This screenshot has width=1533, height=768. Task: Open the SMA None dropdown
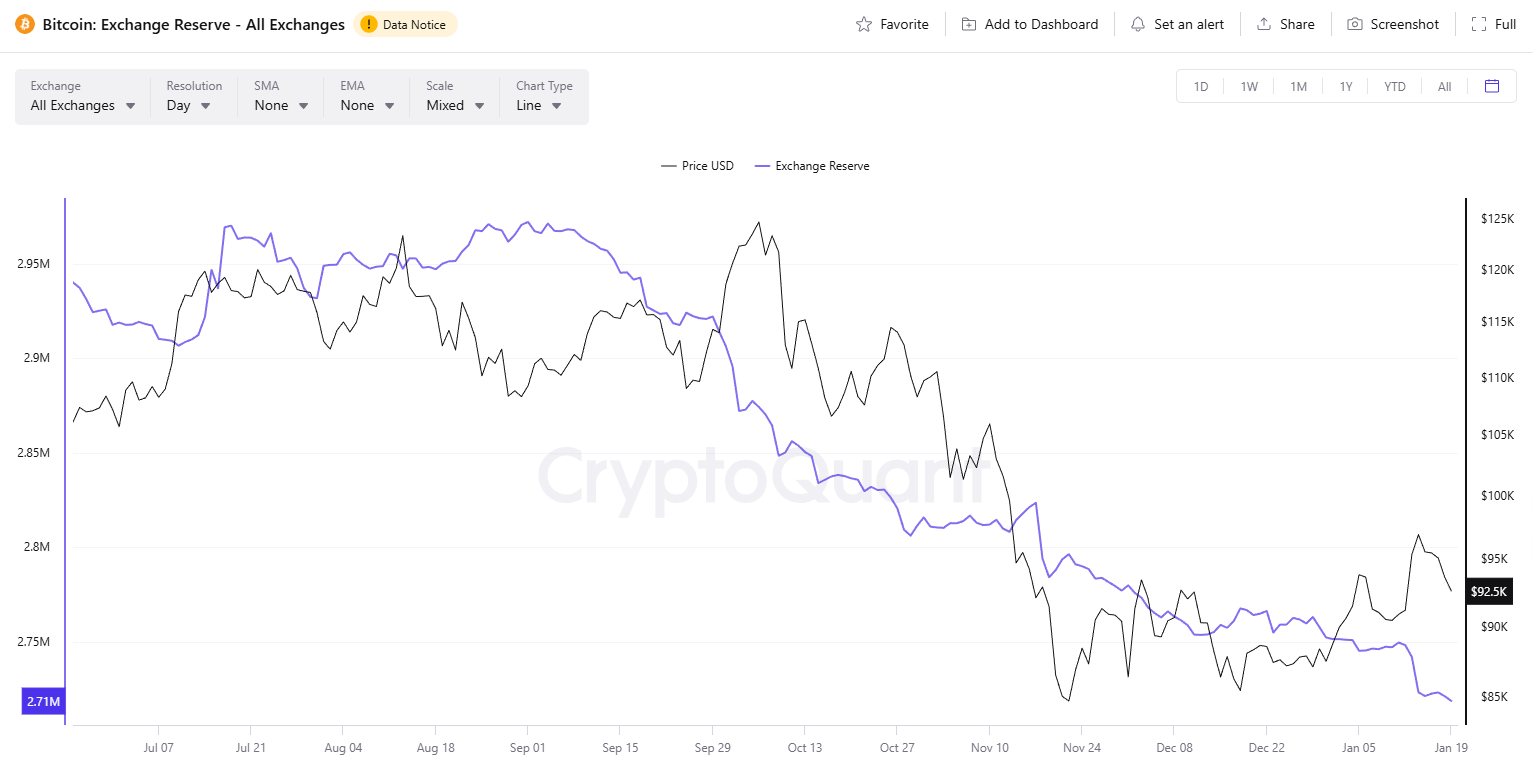pos(280,97)
